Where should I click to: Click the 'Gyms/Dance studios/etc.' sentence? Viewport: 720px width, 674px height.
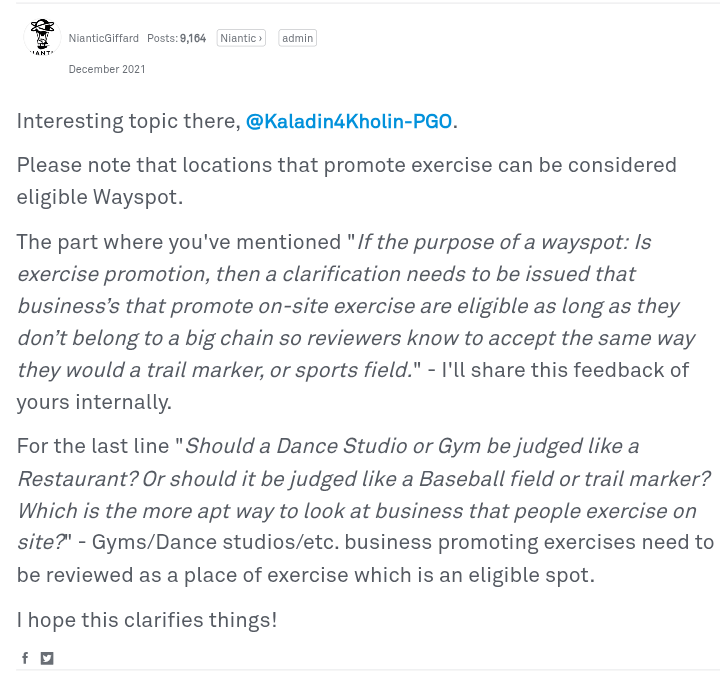403,543
